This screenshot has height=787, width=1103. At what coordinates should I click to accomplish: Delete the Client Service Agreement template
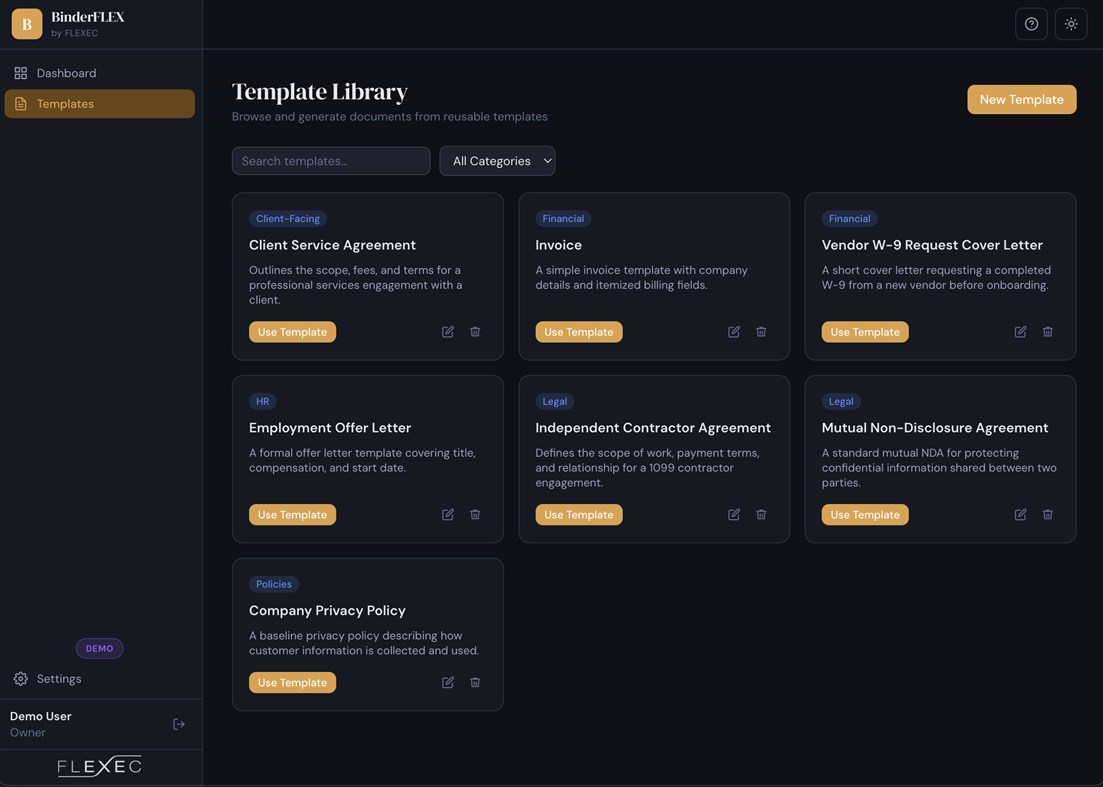(x=475, y=331)
